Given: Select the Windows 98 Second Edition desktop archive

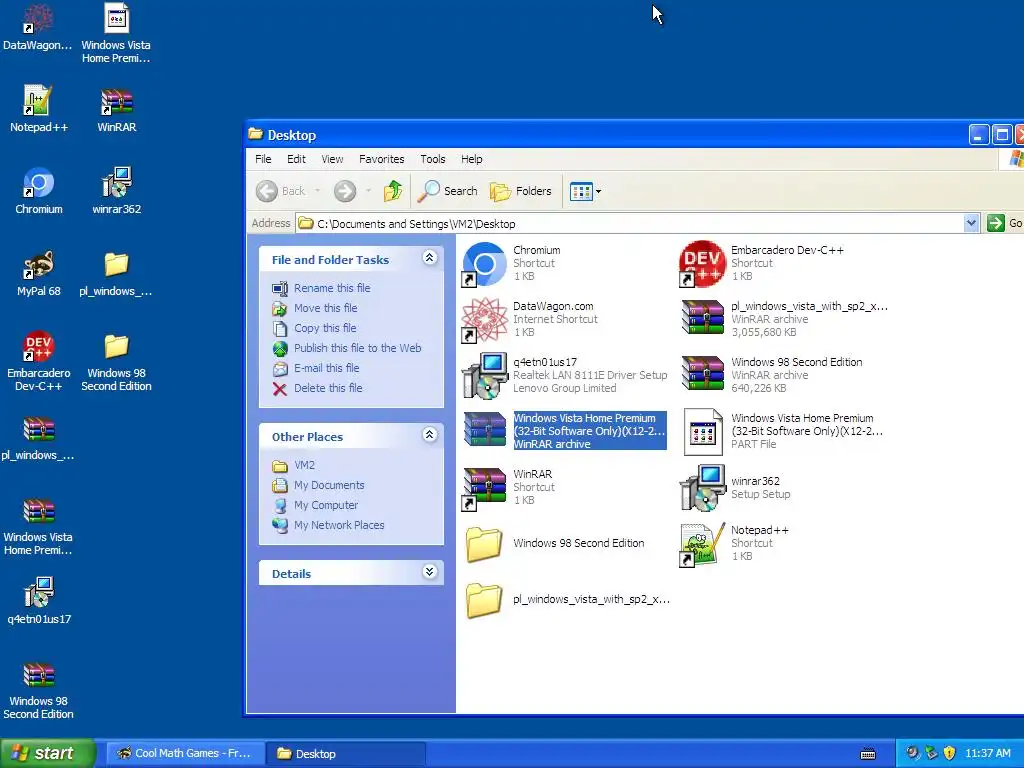Looking at the screenshot, I should 38,690.
